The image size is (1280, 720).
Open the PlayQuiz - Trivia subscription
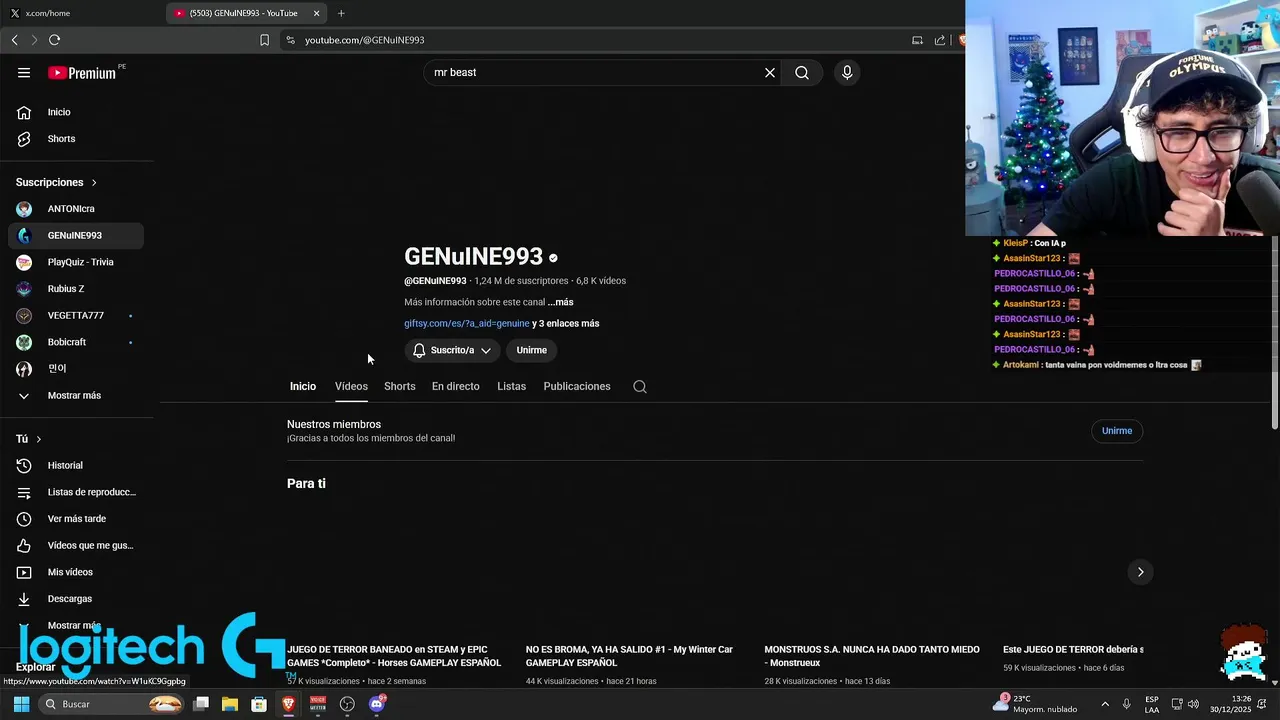[x=76, y=262]
